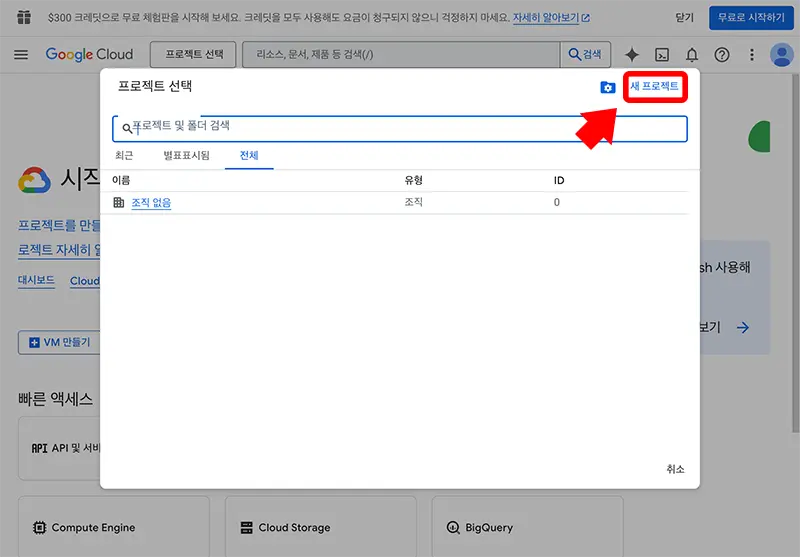Image resolution: width=800 pixels, height=557 pixels.
Task: Switch to the 최근 tab
Action: click(124, 156)
